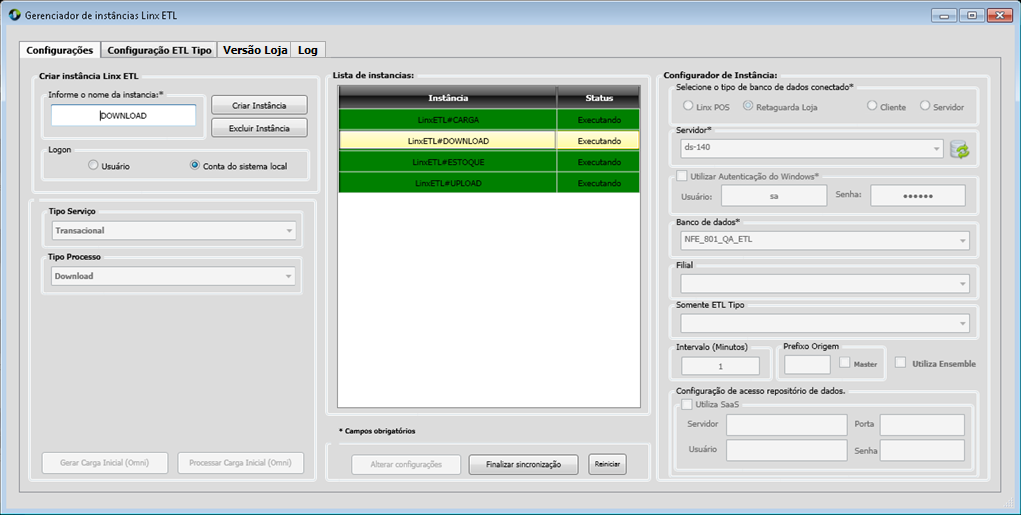The height and width of the screenshot is (515, 1021).
Task: Click the Reiniciar button
Action: click(x=608, y=464)
